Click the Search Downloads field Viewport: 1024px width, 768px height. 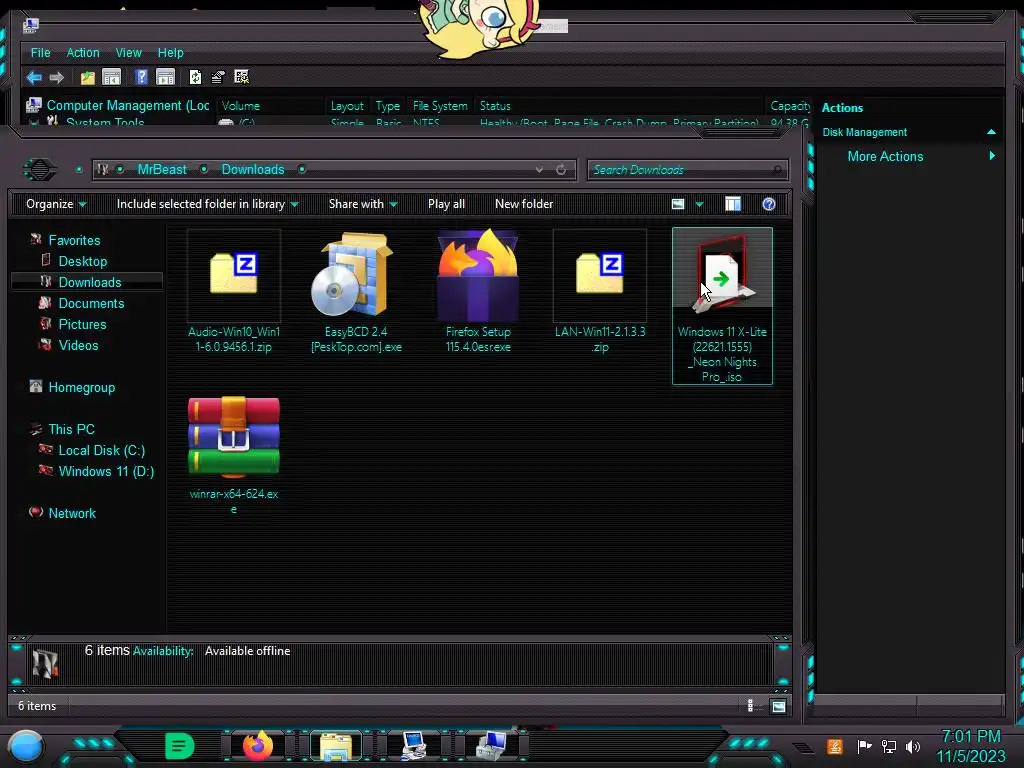click(687, 170)
